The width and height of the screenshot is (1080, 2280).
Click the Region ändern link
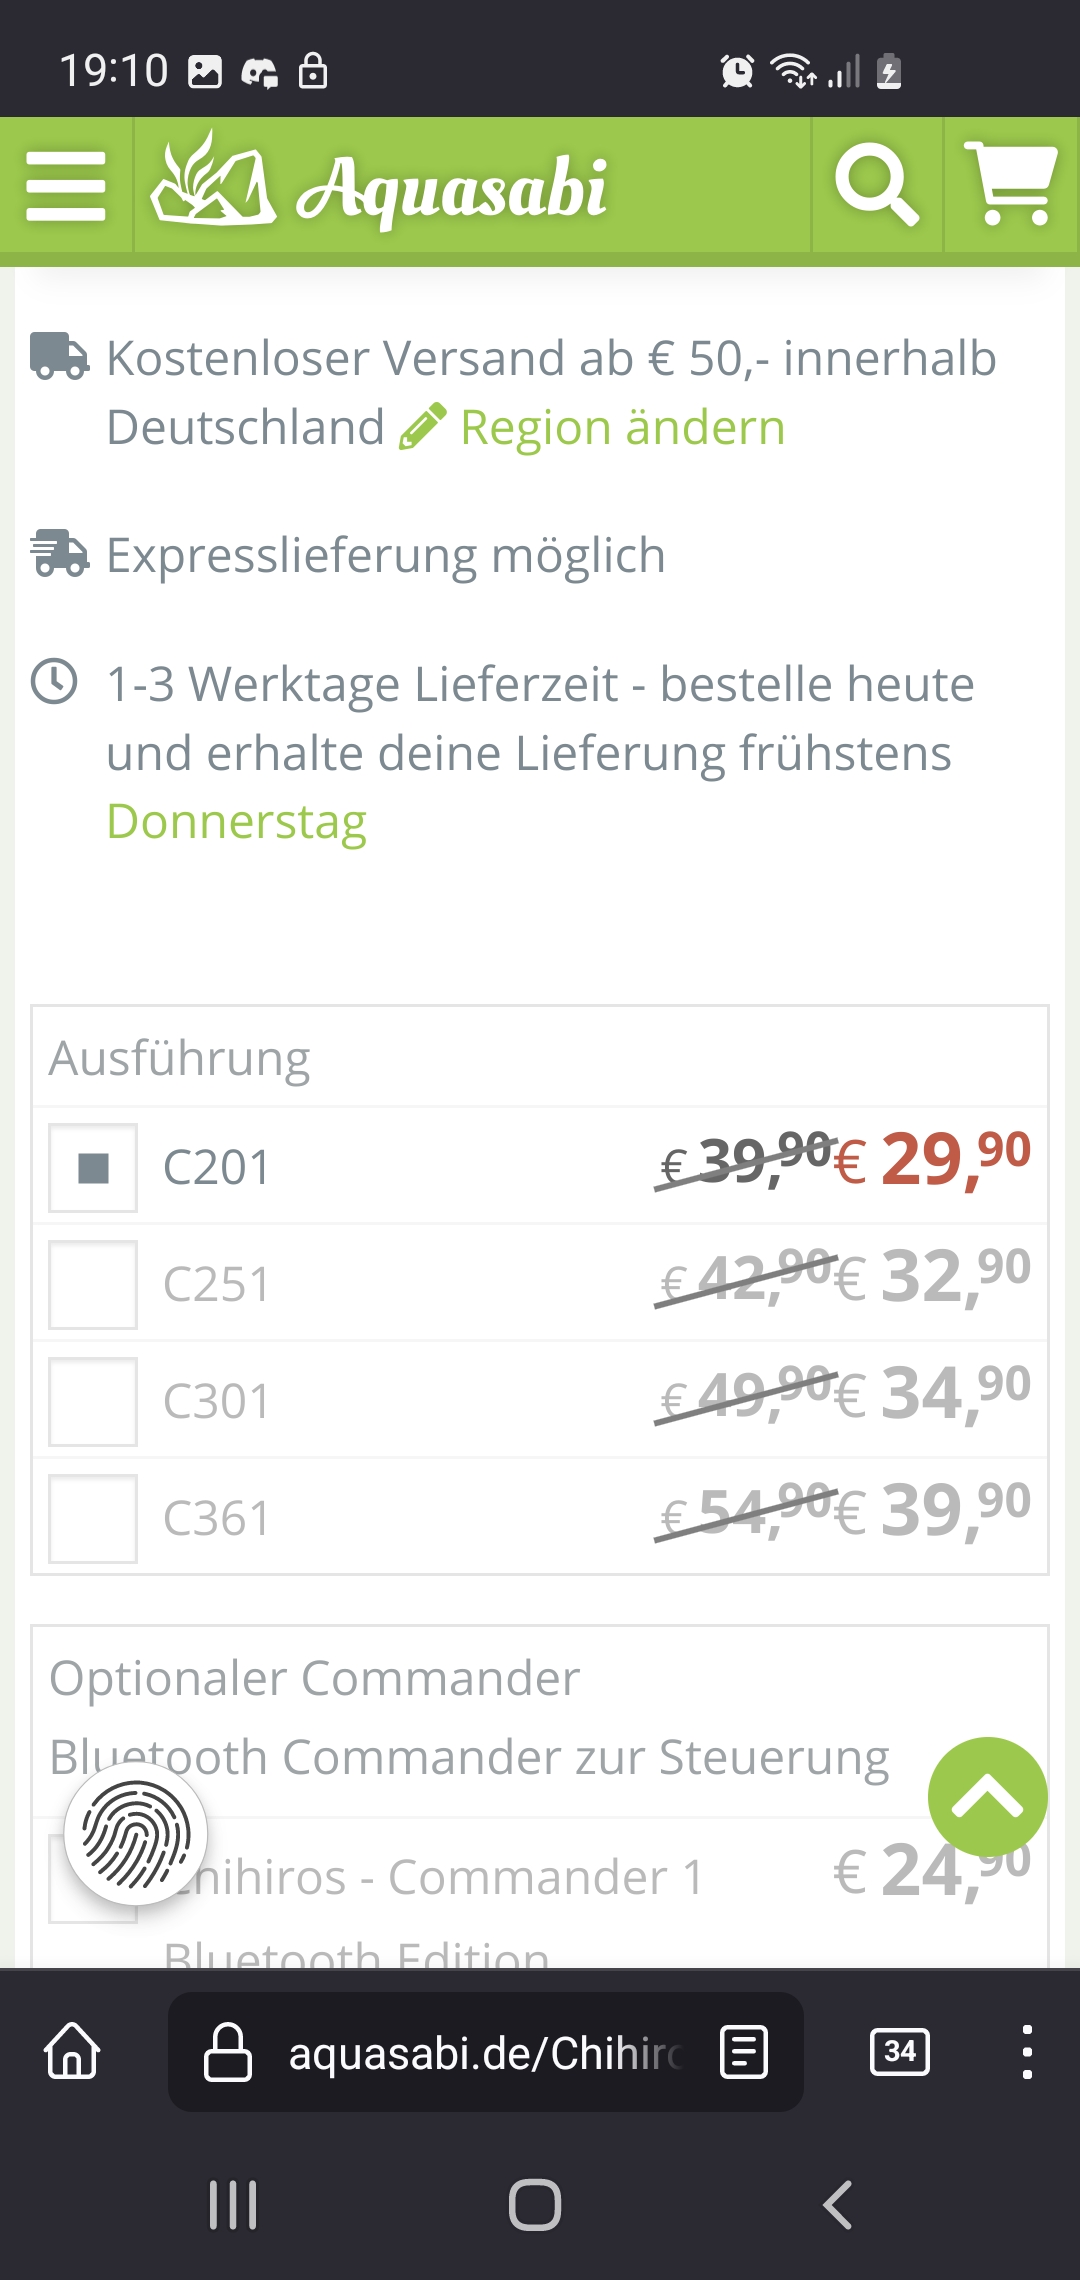coord(620,428)
